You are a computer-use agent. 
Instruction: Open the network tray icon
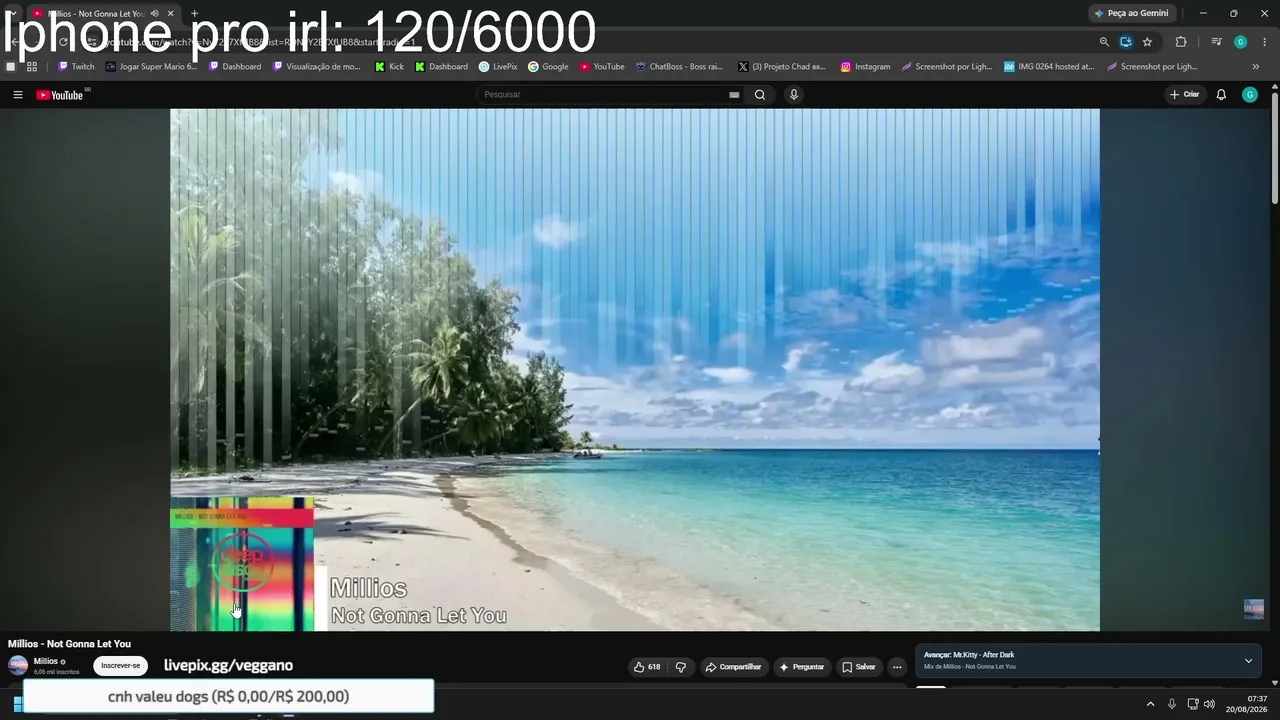[1192, 704]
